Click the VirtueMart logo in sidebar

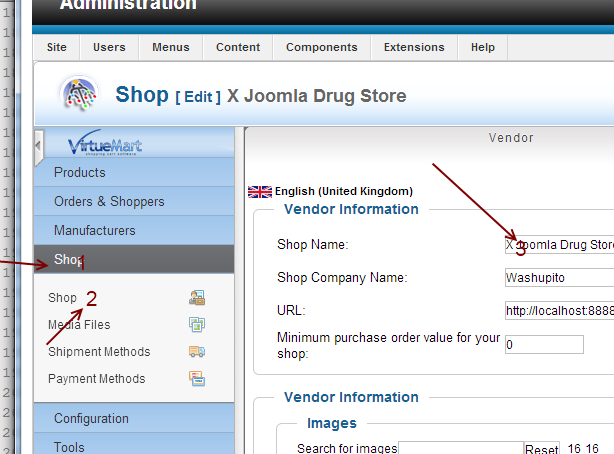[105, 143]
